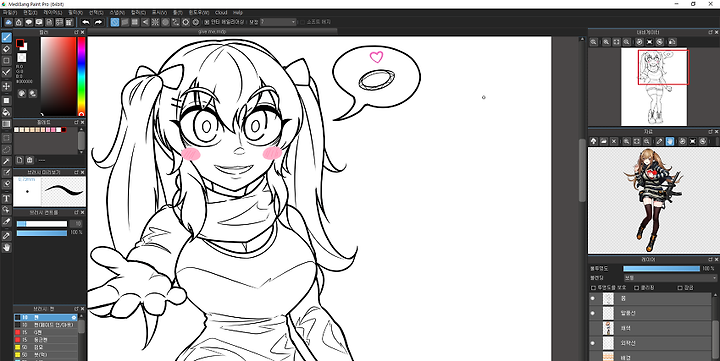
Task: Close image with Reference panel X icon
Action: point(614,141)
